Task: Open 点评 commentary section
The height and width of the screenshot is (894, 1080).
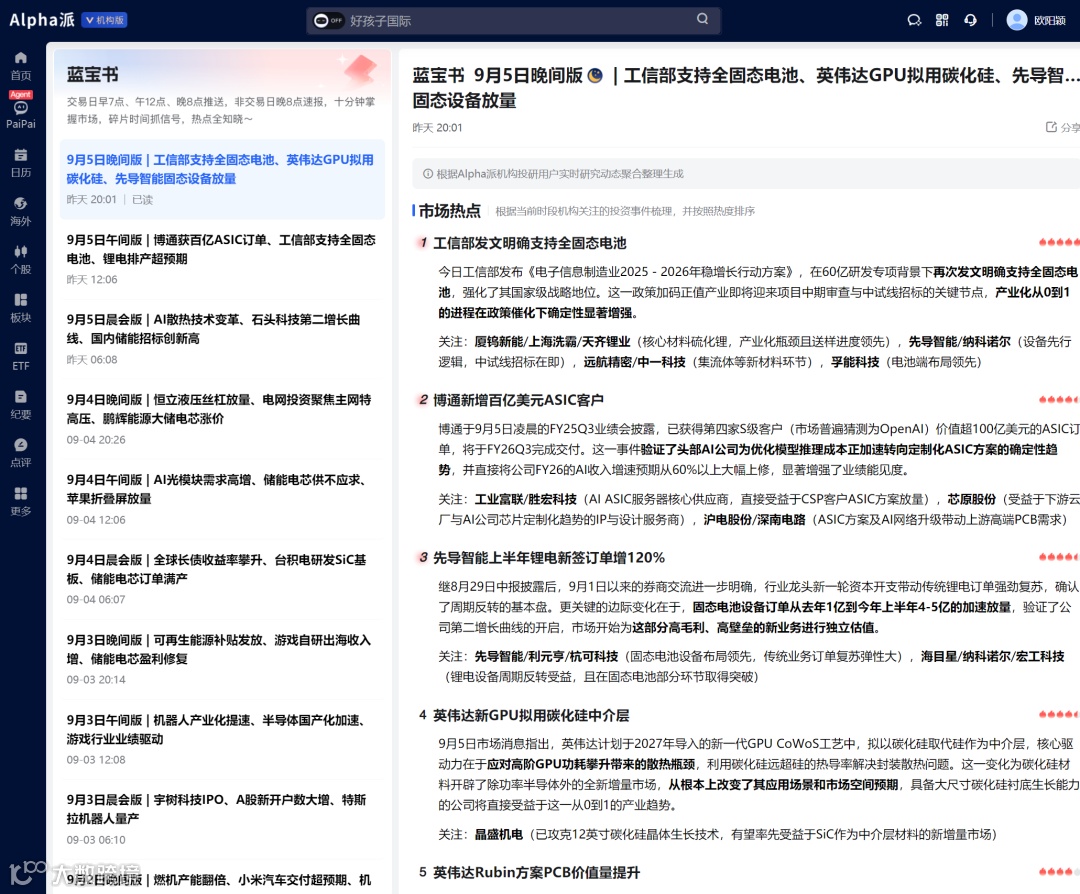Action: tap(21, 453)
